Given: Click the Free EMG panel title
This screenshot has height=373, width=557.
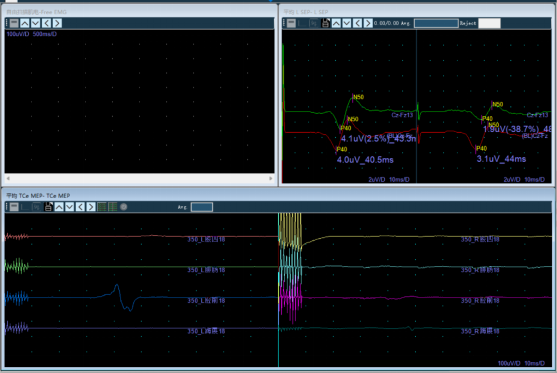Looking at the screenshot, I should (x=36, y=12).
